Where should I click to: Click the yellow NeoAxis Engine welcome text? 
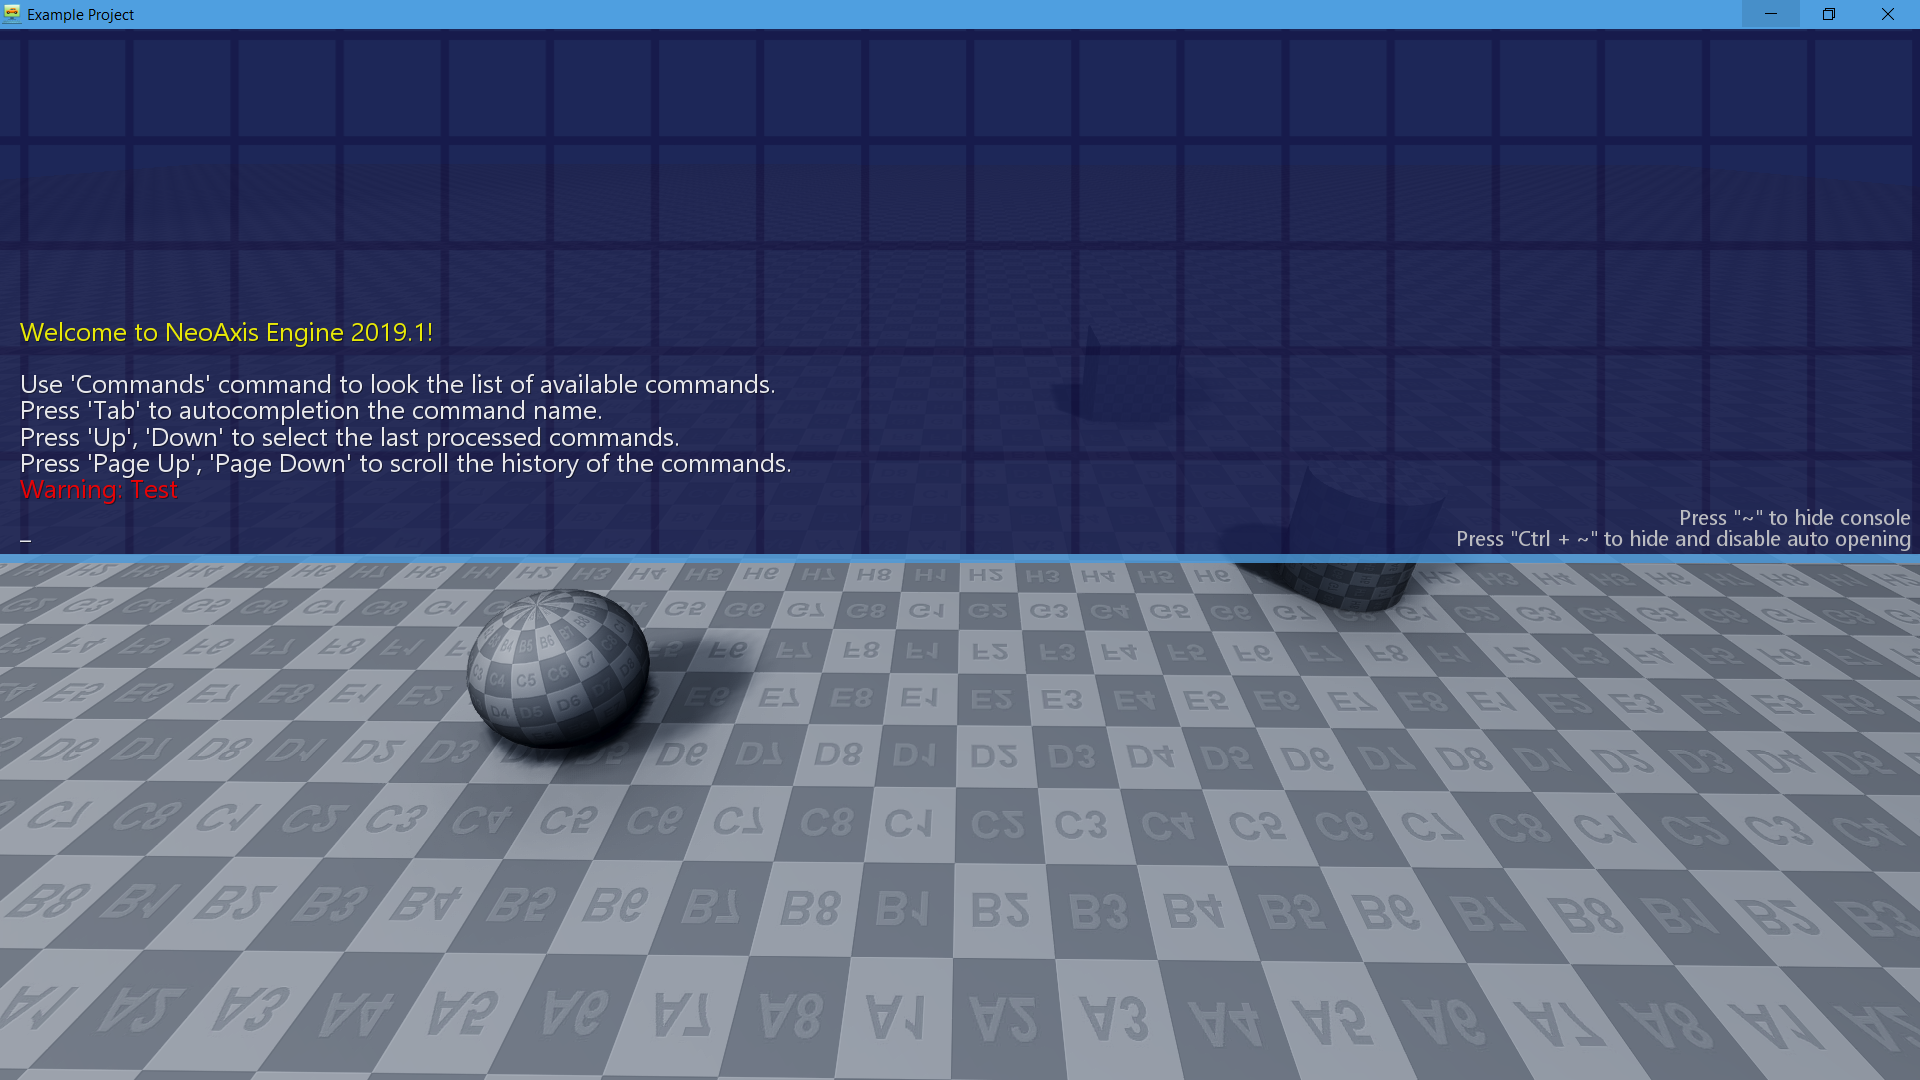(226, 333)
